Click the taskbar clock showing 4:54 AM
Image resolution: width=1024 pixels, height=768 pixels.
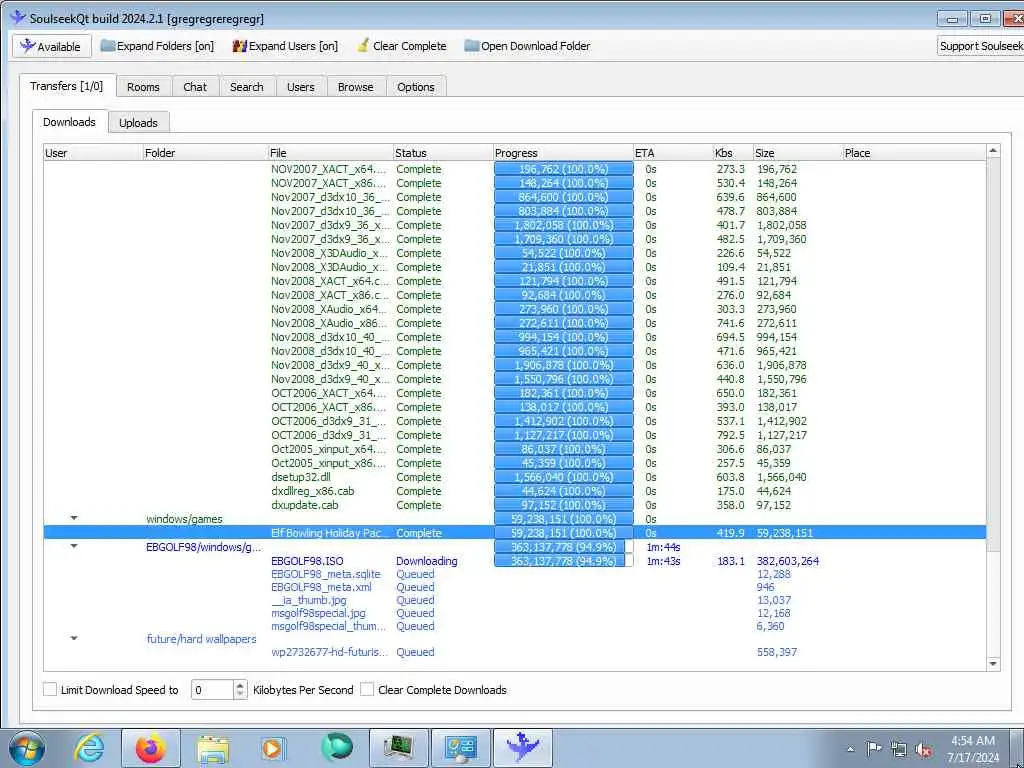pos(973,748)
